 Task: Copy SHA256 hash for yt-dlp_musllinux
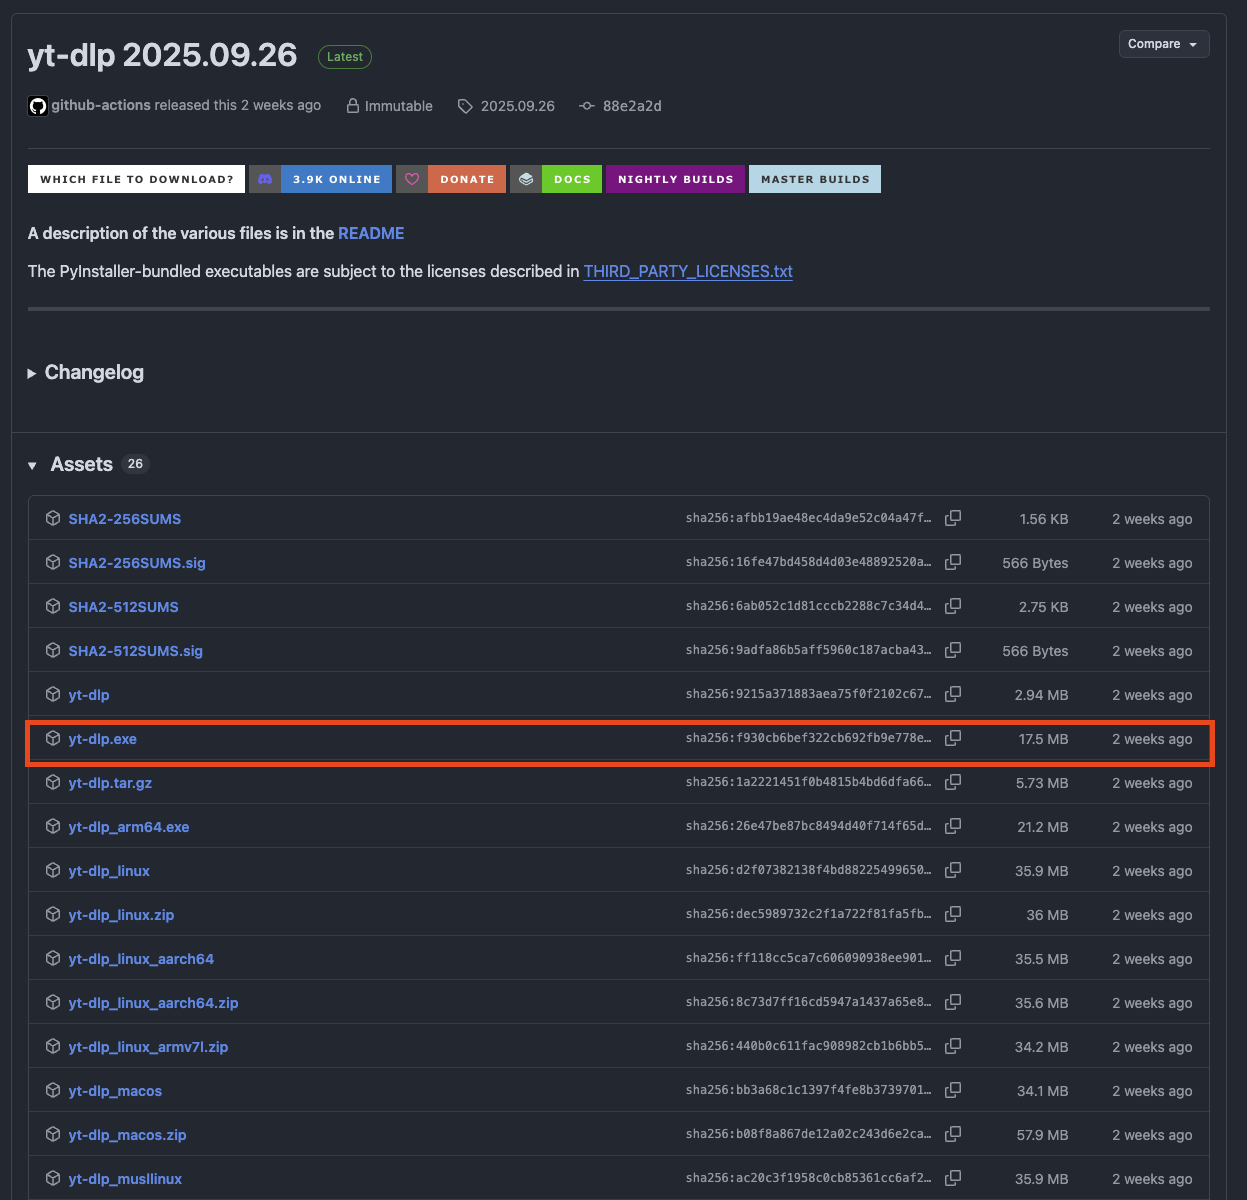[x=953, y=1178]
